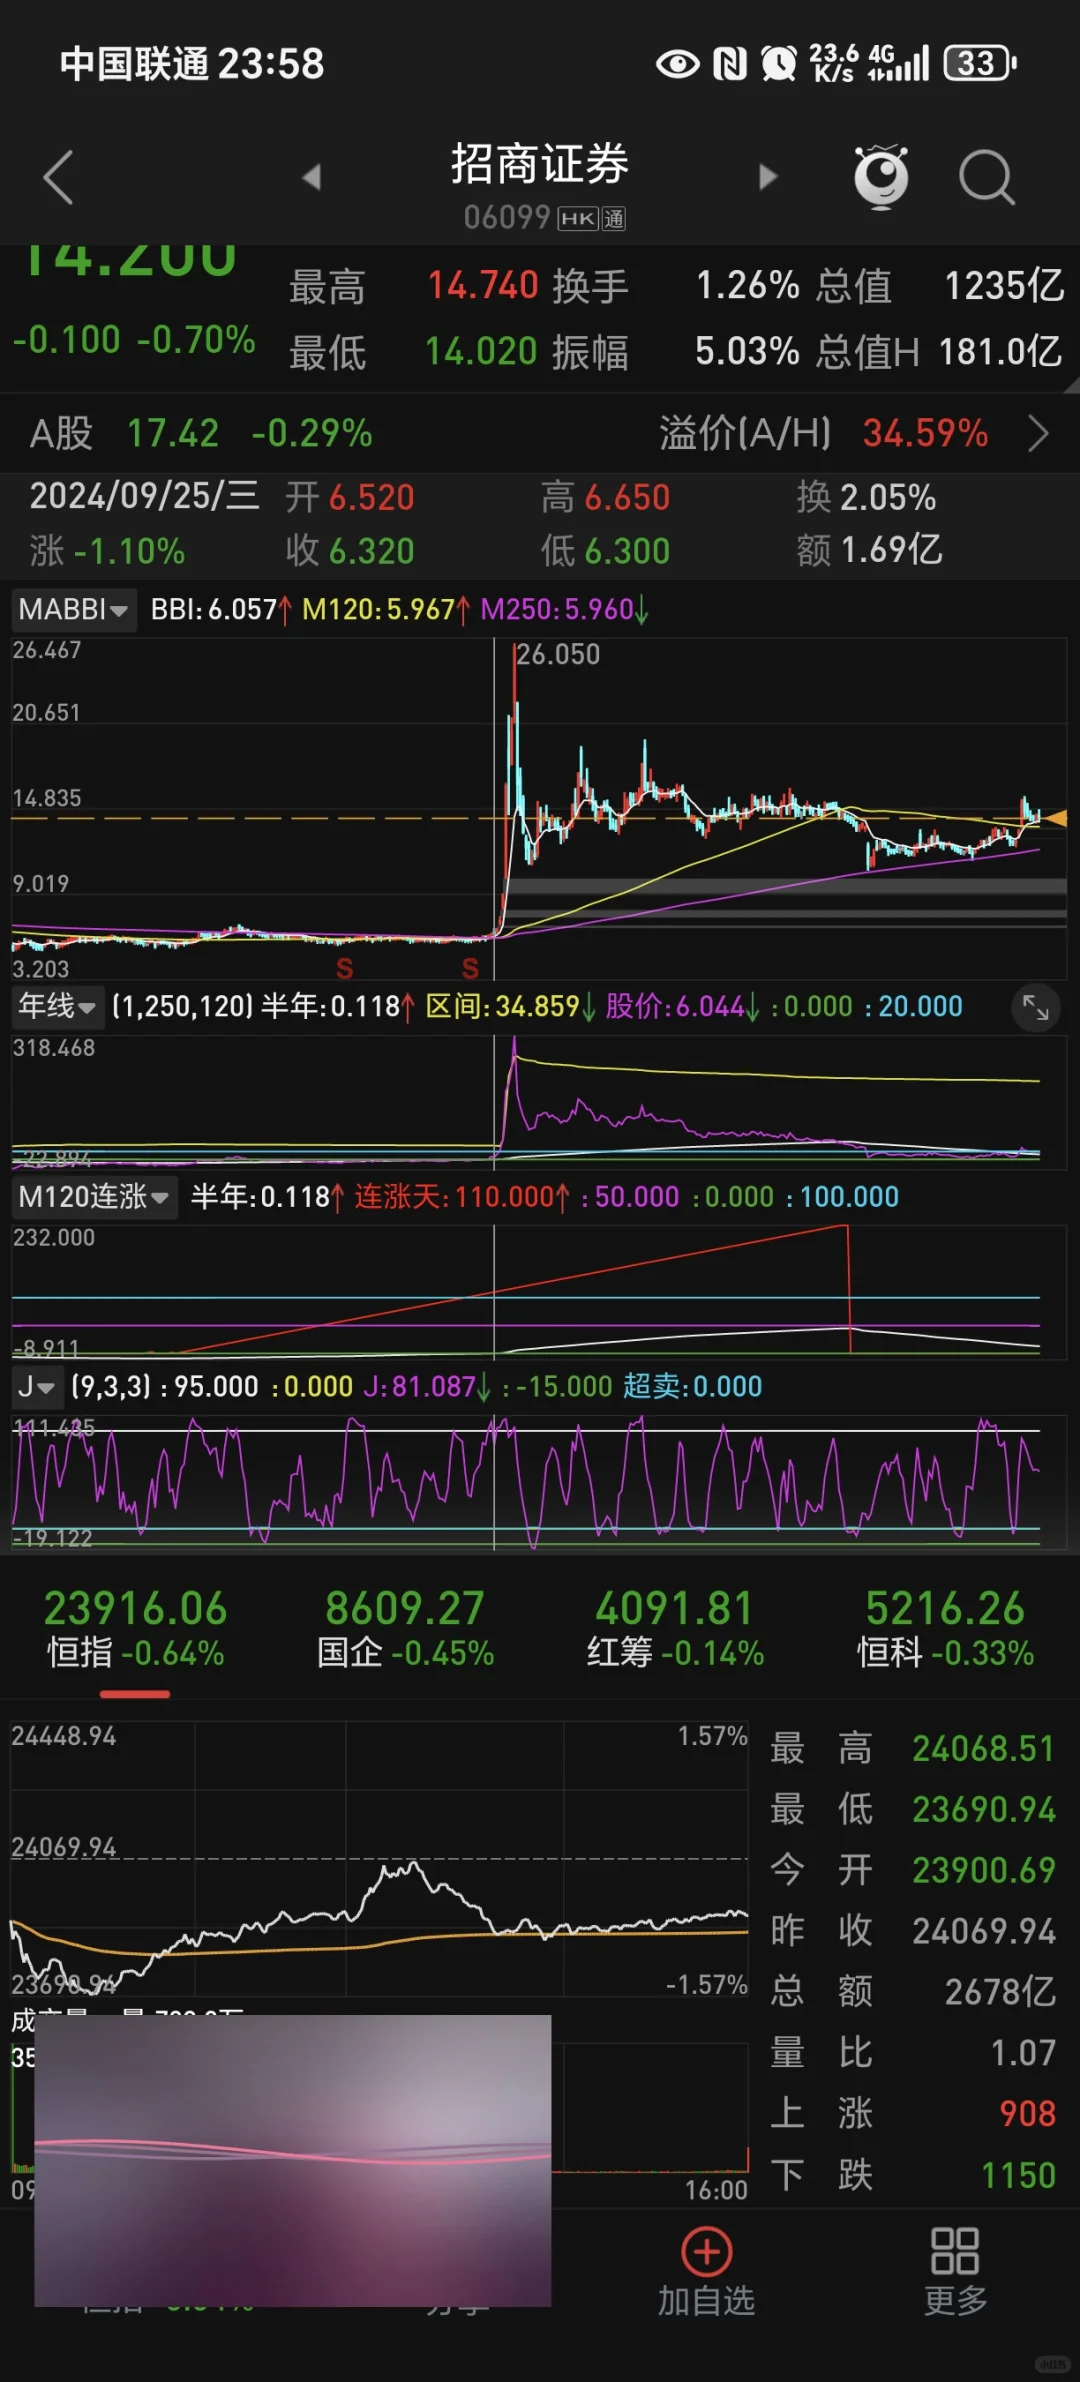
Task: Tap the 年线 sub-indicator chart
Action: 540,1101
